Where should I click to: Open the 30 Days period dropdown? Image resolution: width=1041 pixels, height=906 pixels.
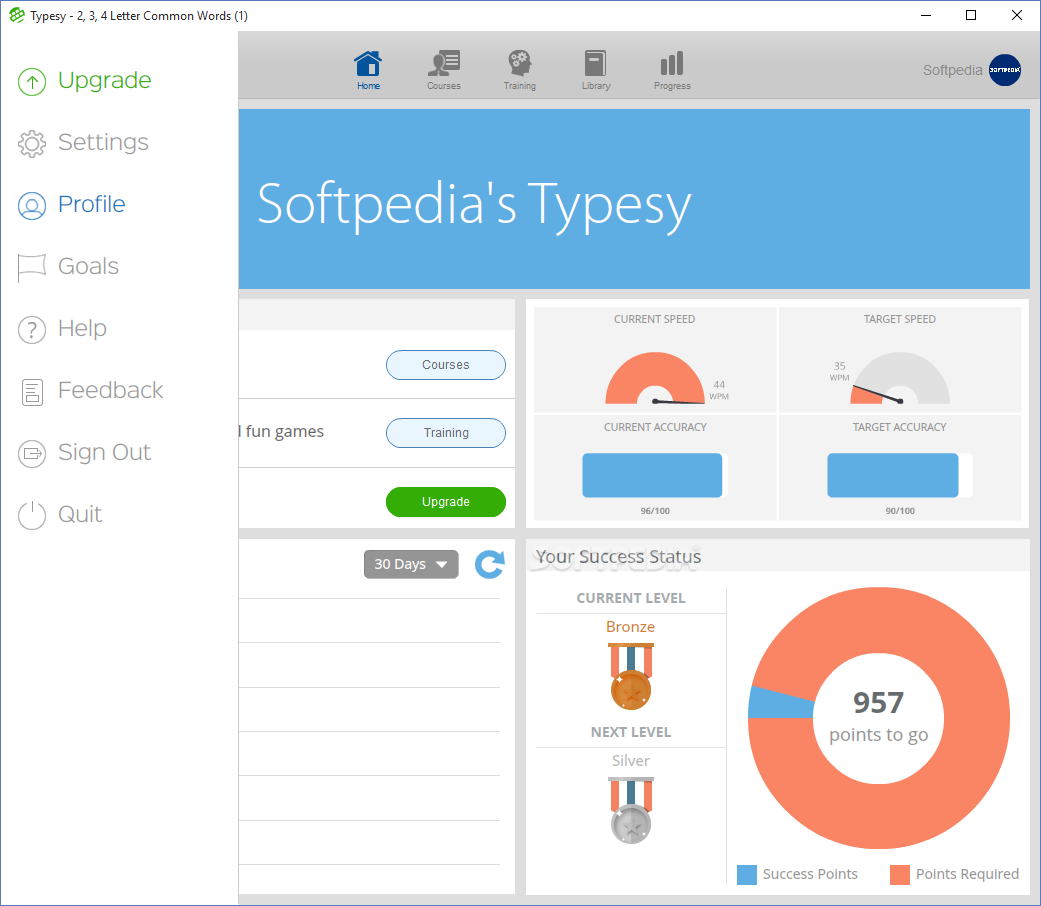[411, 564]
